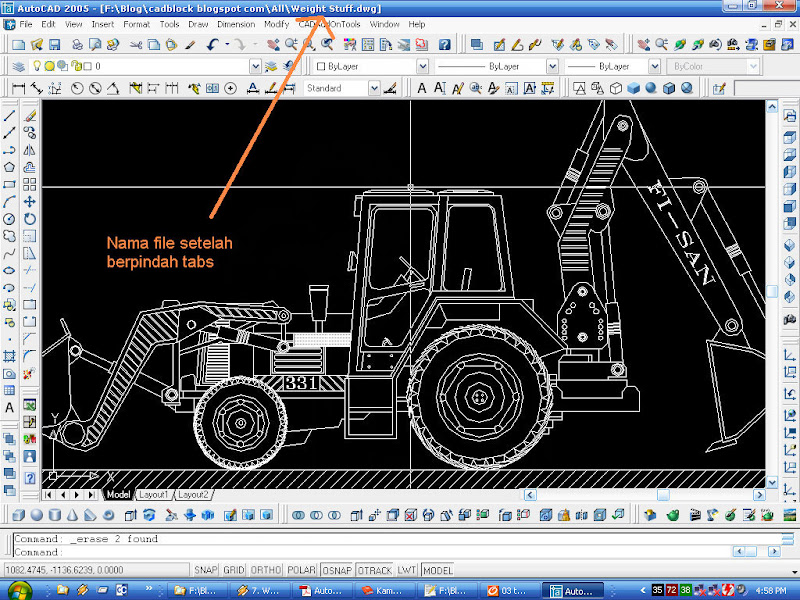The height and width of the screenshot is (600, 800).
Task: Toggle POLAR tracking
Action: [x=302, y=570]
